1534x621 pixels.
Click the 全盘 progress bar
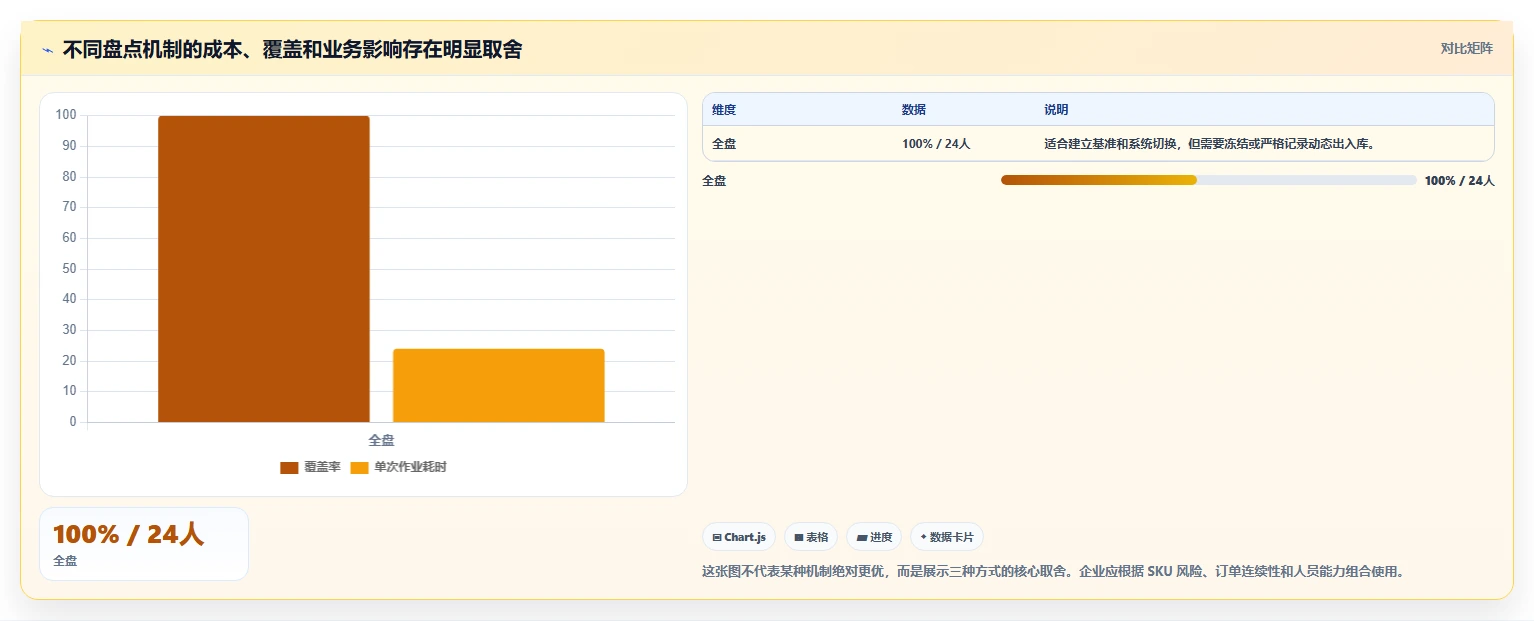(x=1208, y=180)
